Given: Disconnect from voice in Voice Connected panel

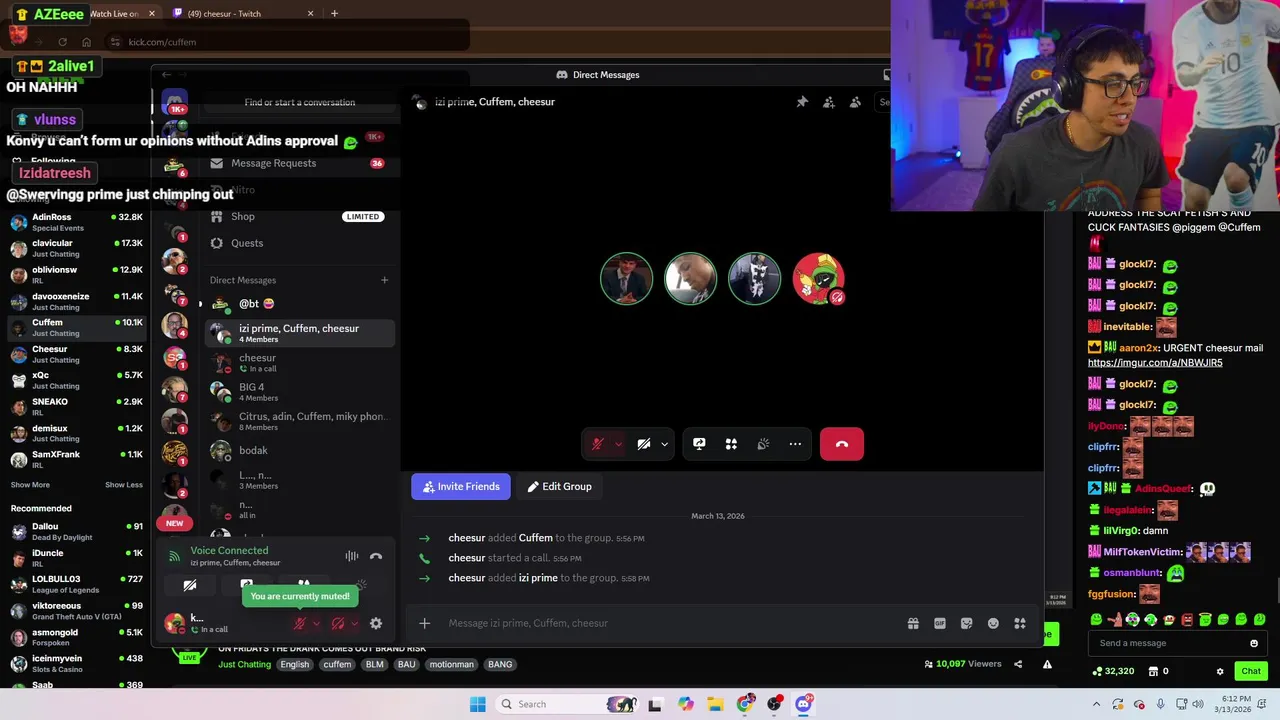Looking at the screenshot, I should [x=376, y=556].
